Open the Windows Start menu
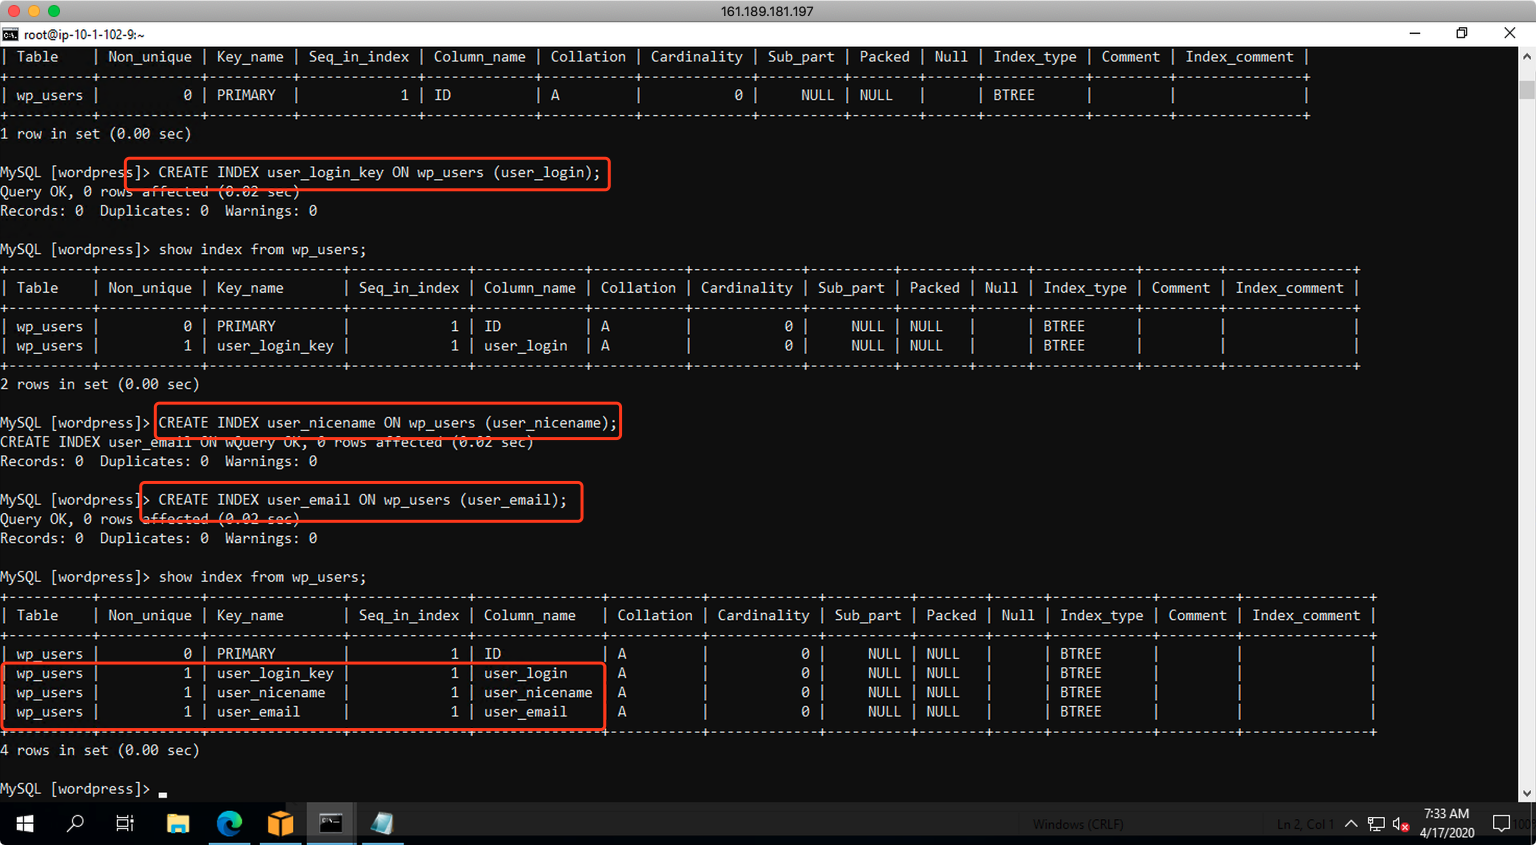Screen dimensions: 1536x845 25,823
